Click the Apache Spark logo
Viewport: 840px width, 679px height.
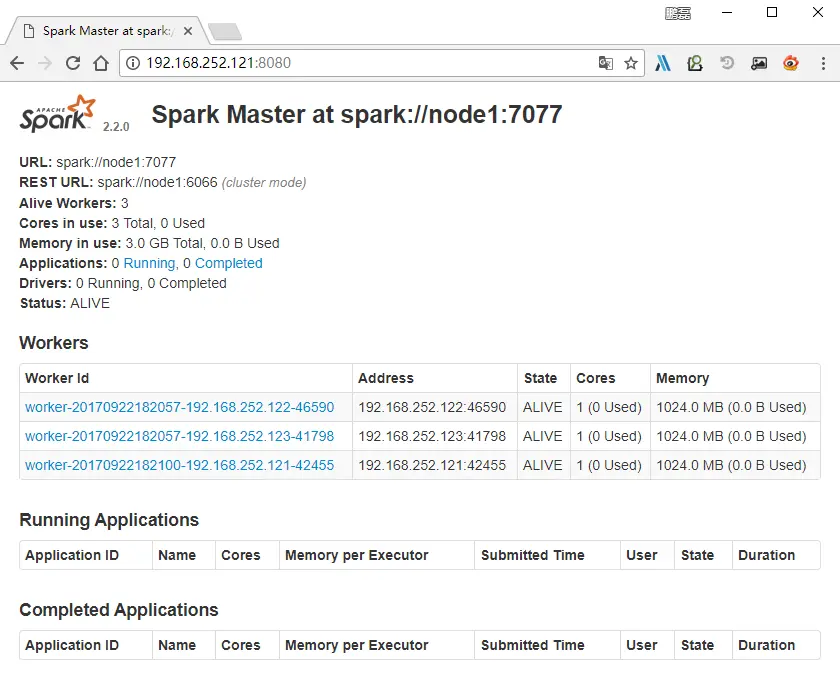click(x=58, y=114)
